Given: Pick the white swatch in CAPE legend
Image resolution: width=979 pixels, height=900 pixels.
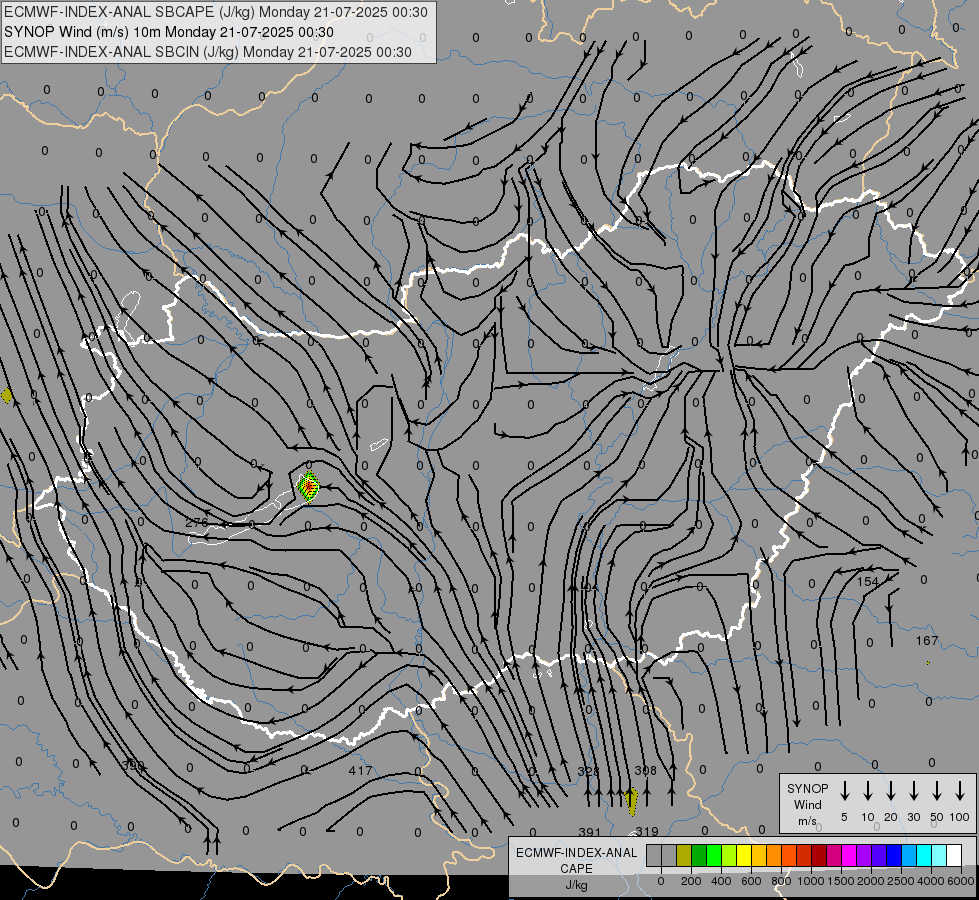Looking at the screenshot, I should point(953,855).
